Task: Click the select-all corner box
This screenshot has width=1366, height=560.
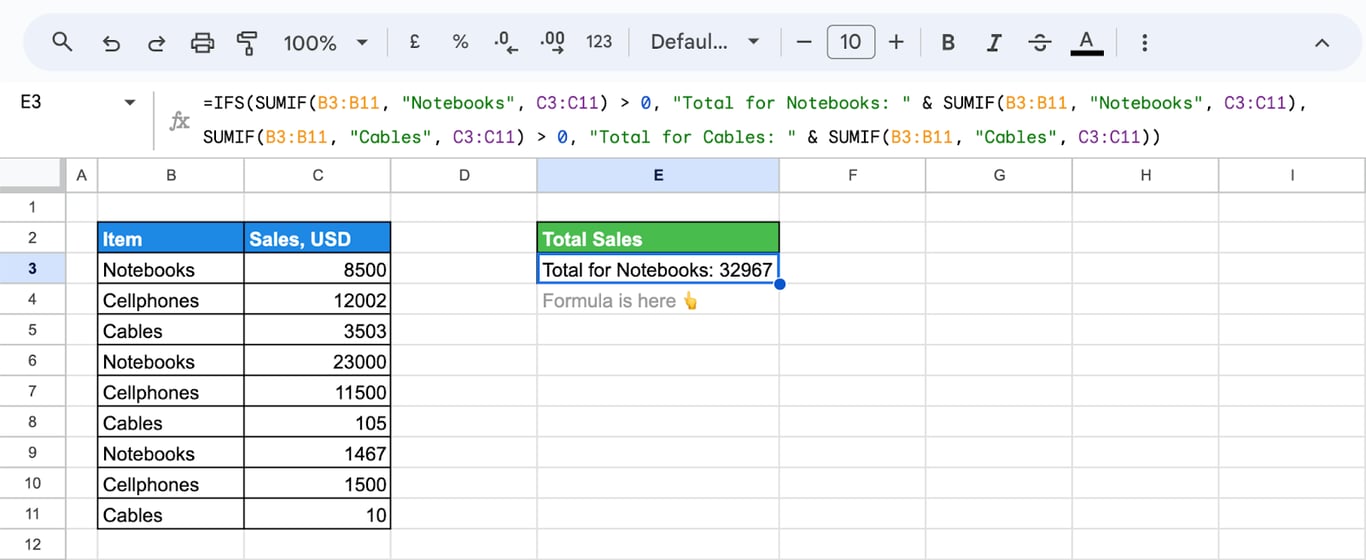Action: click(x=32, y=175)
